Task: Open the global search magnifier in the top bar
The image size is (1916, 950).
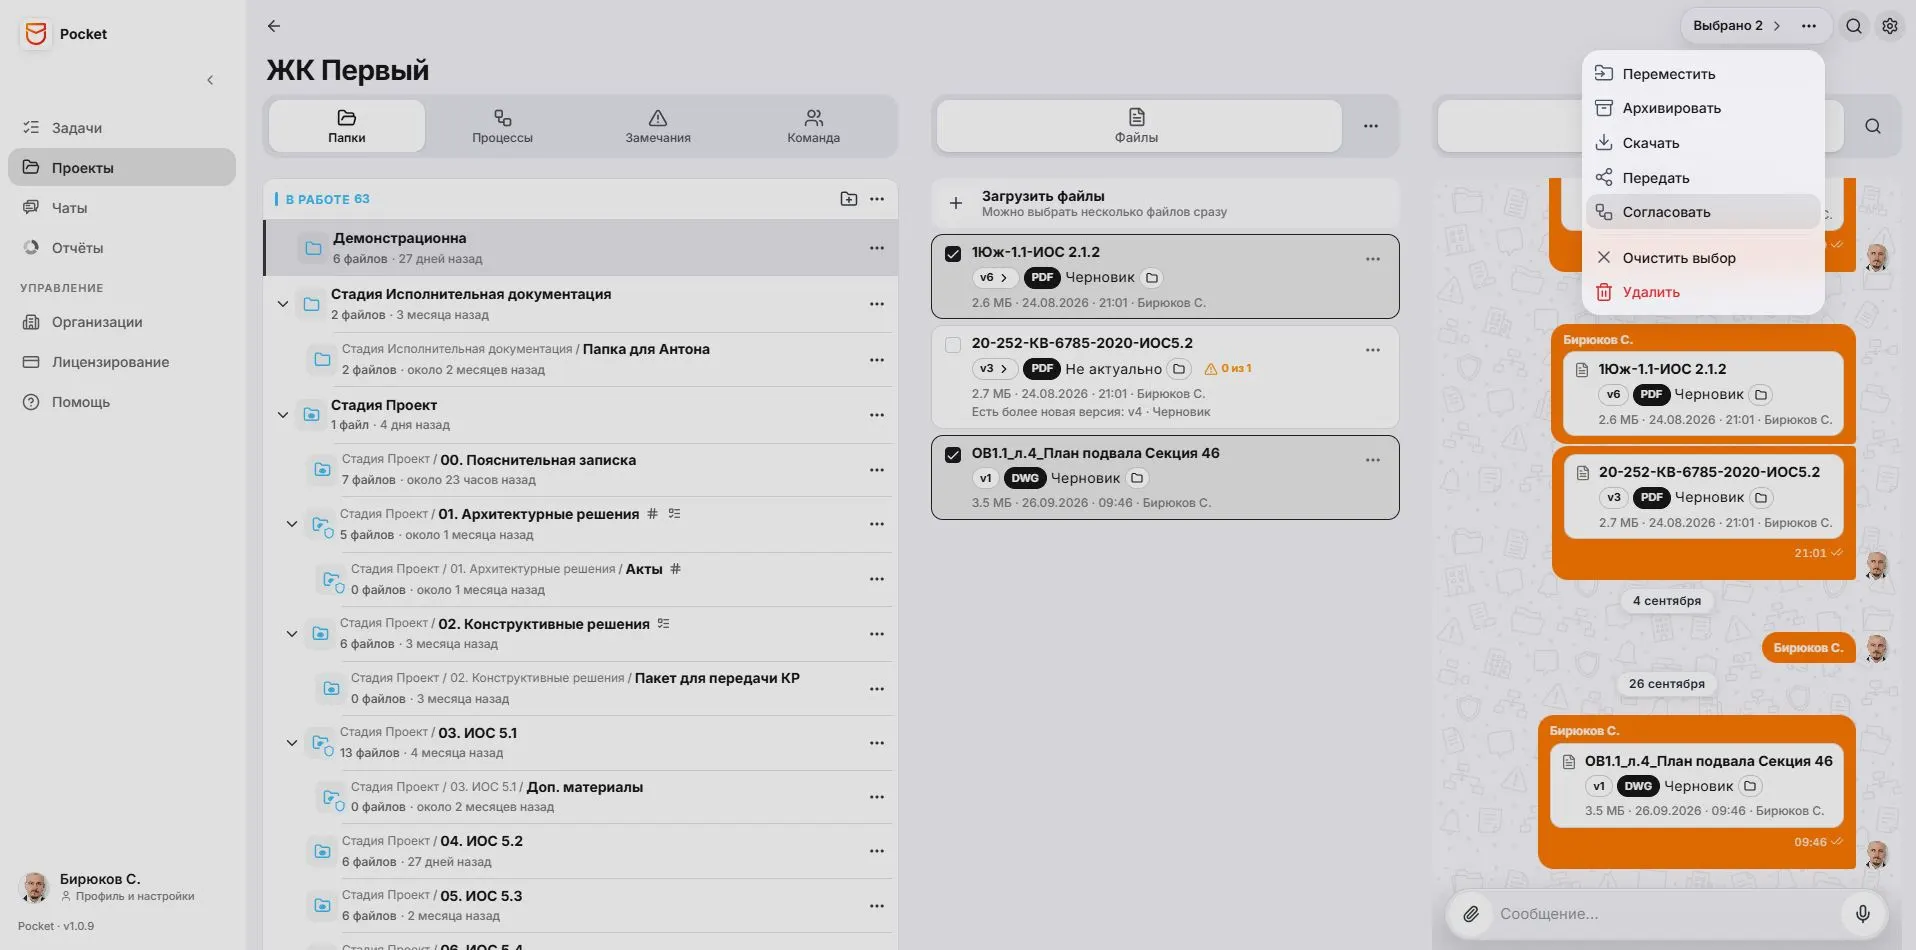Action: click(1854, 26)
